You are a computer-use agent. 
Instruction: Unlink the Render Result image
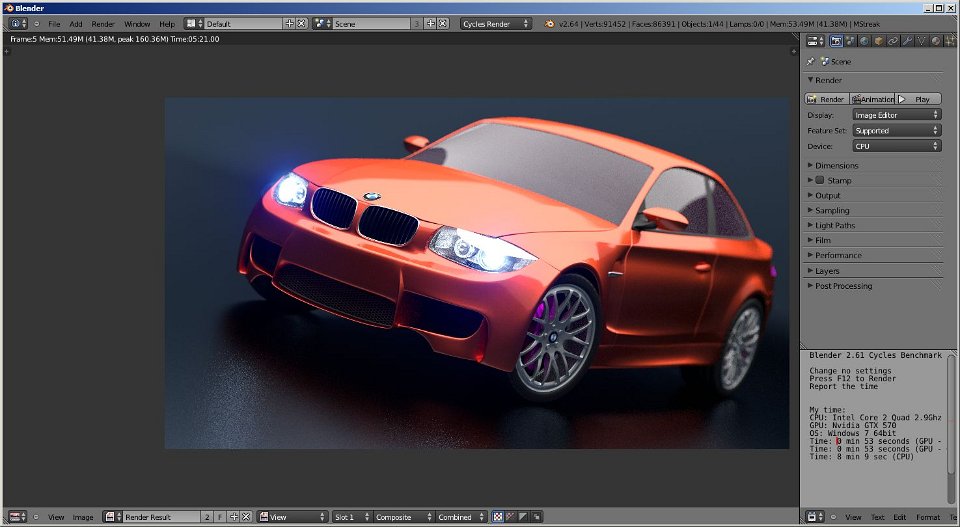point(246,517)
